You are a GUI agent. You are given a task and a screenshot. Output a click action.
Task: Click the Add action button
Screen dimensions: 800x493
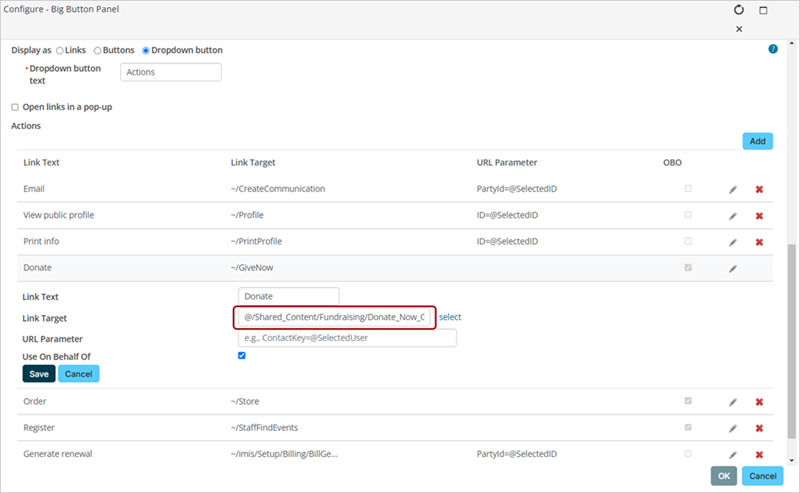(x=757, y=141)
